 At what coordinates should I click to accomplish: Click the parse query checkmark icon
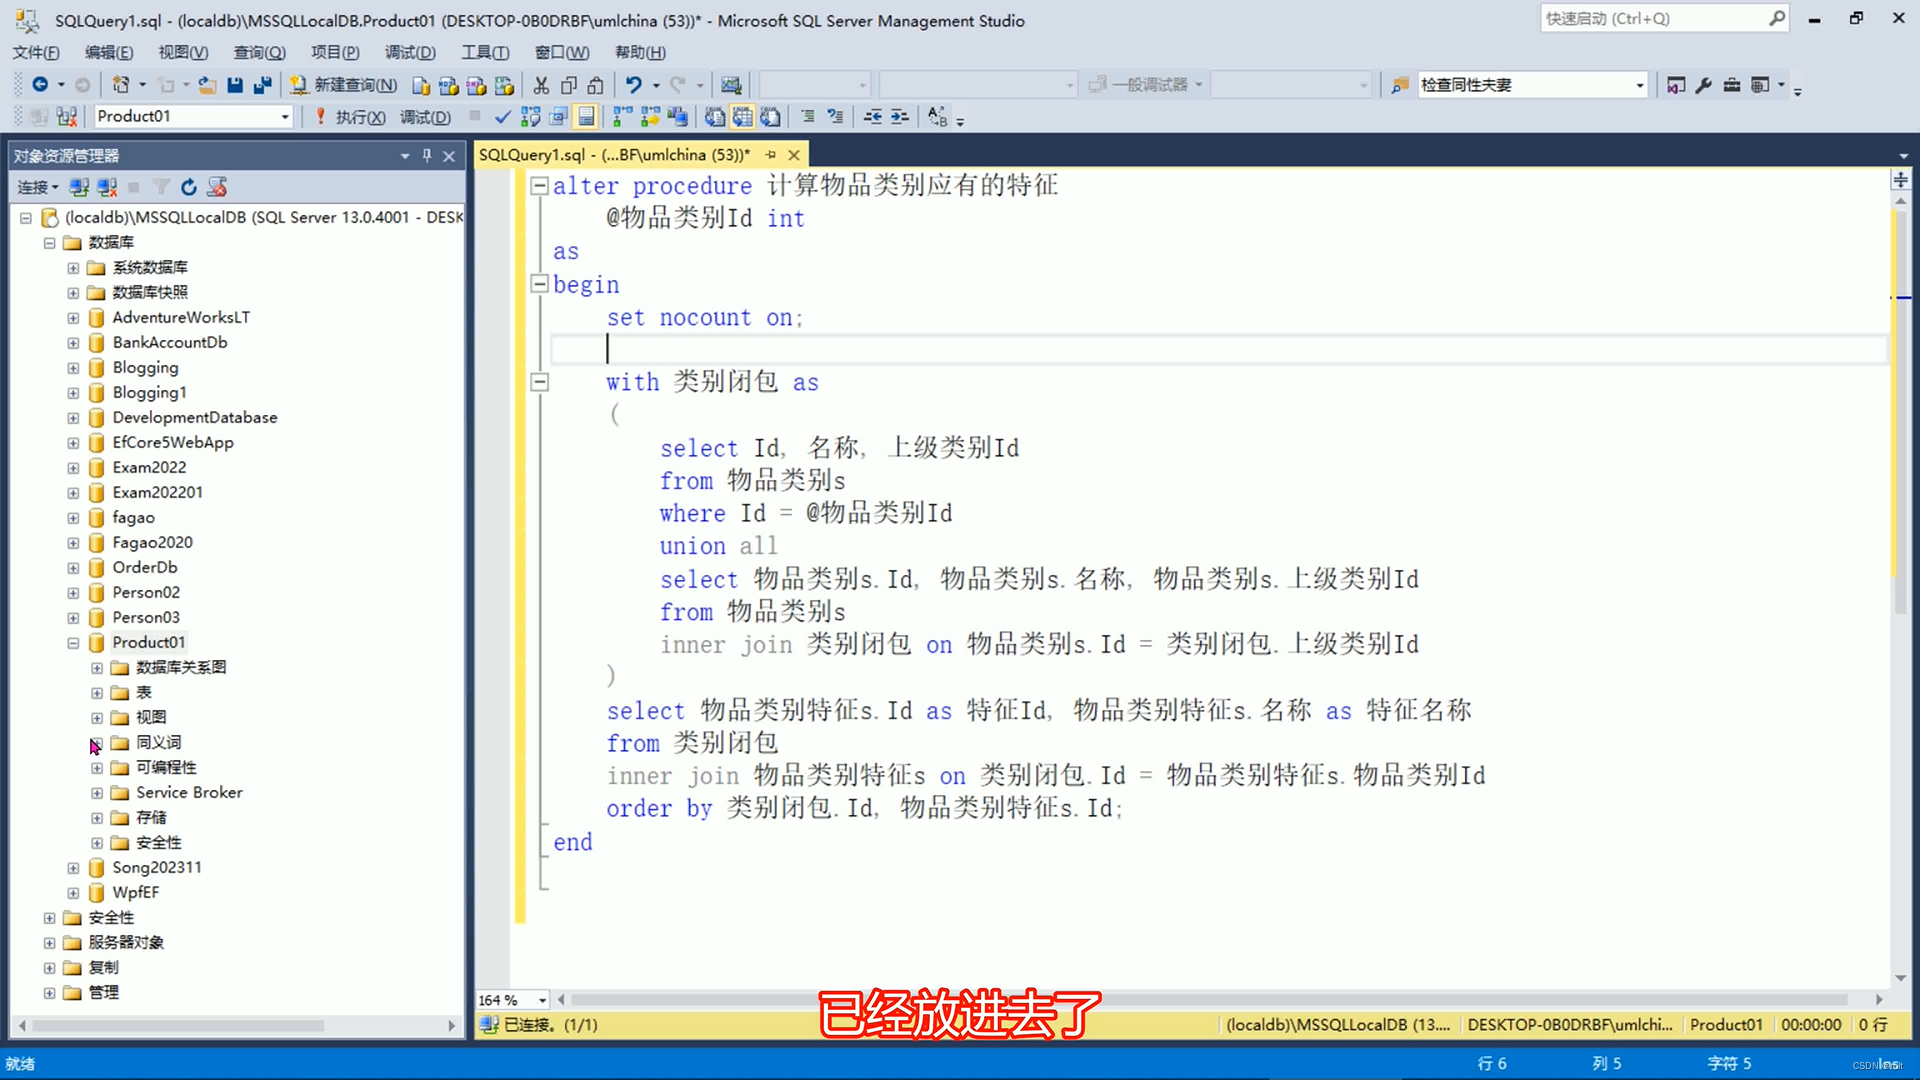502,117
